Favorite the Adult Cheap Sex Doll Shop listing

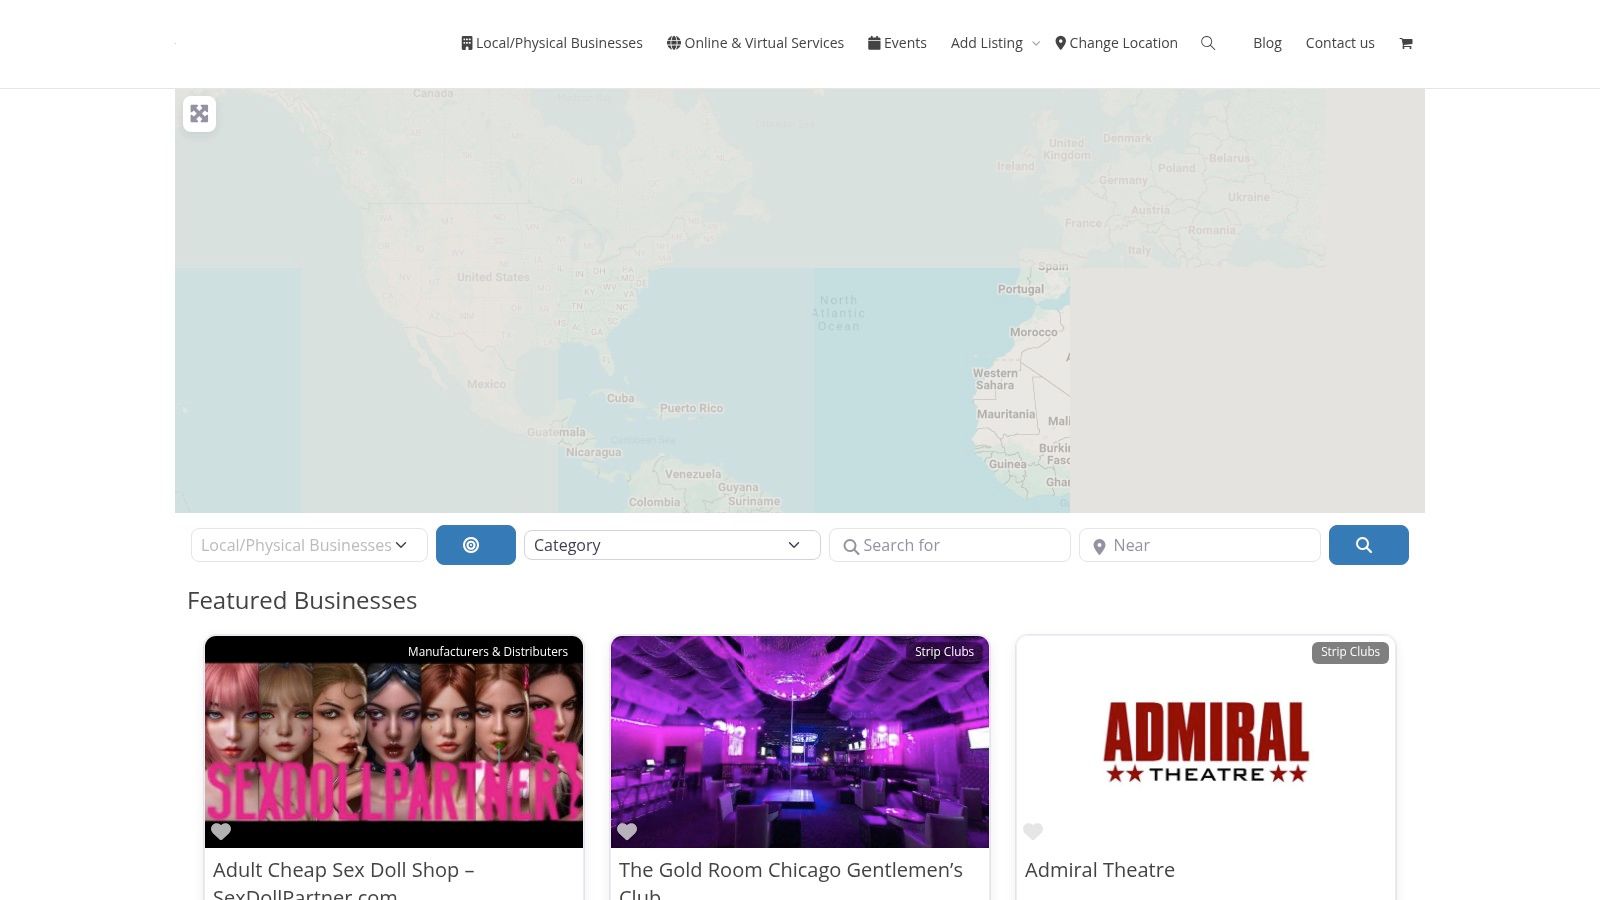pyautogui.click(x=221, y=831)
